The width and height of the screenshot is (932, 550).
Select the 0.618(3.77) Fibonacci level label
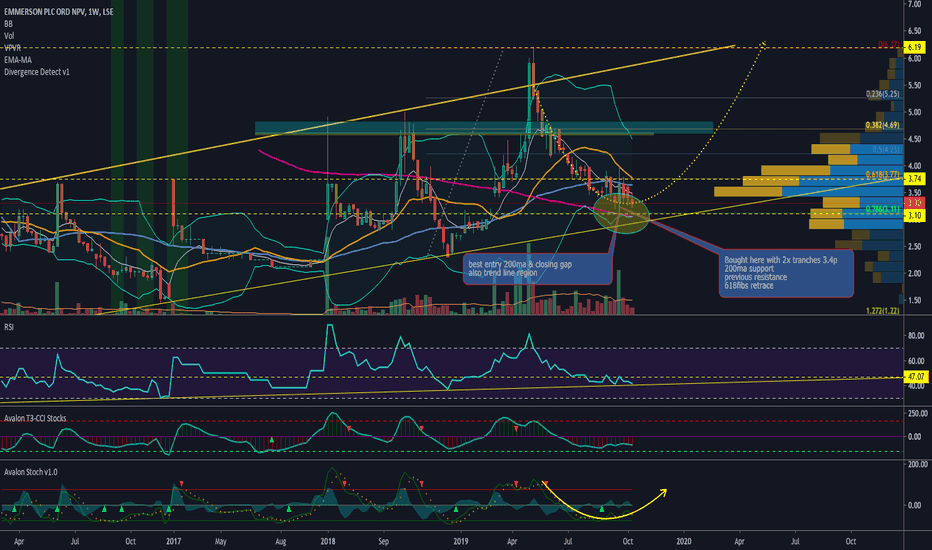click(883, 174)
